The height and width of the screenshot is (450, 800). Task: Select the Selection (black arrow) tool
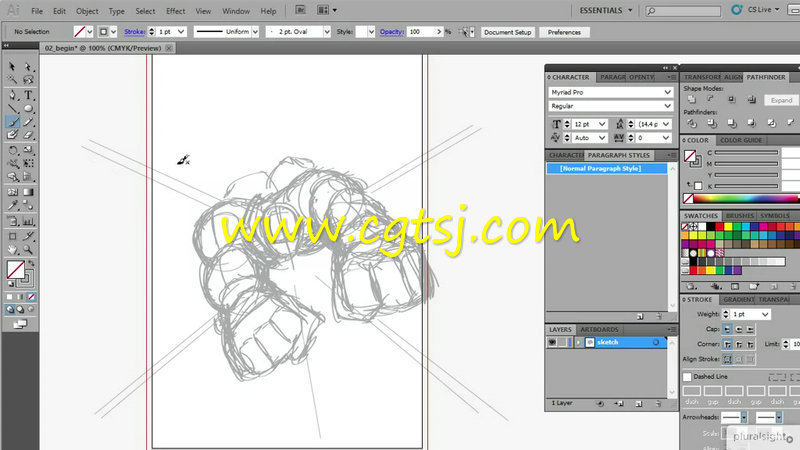(x=12, y=67)
